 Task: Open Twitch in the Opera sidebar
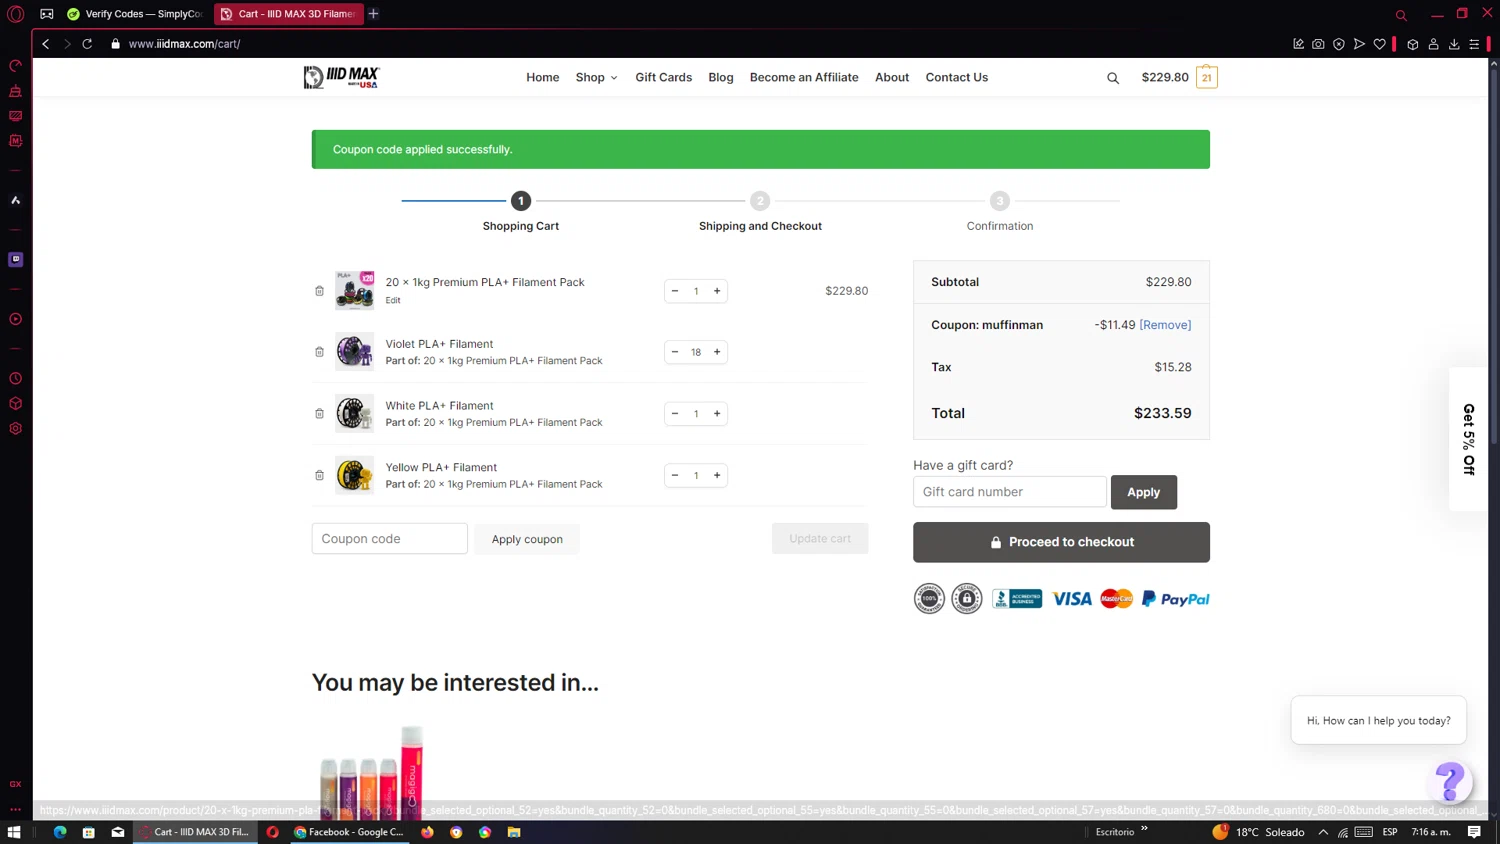15,259
